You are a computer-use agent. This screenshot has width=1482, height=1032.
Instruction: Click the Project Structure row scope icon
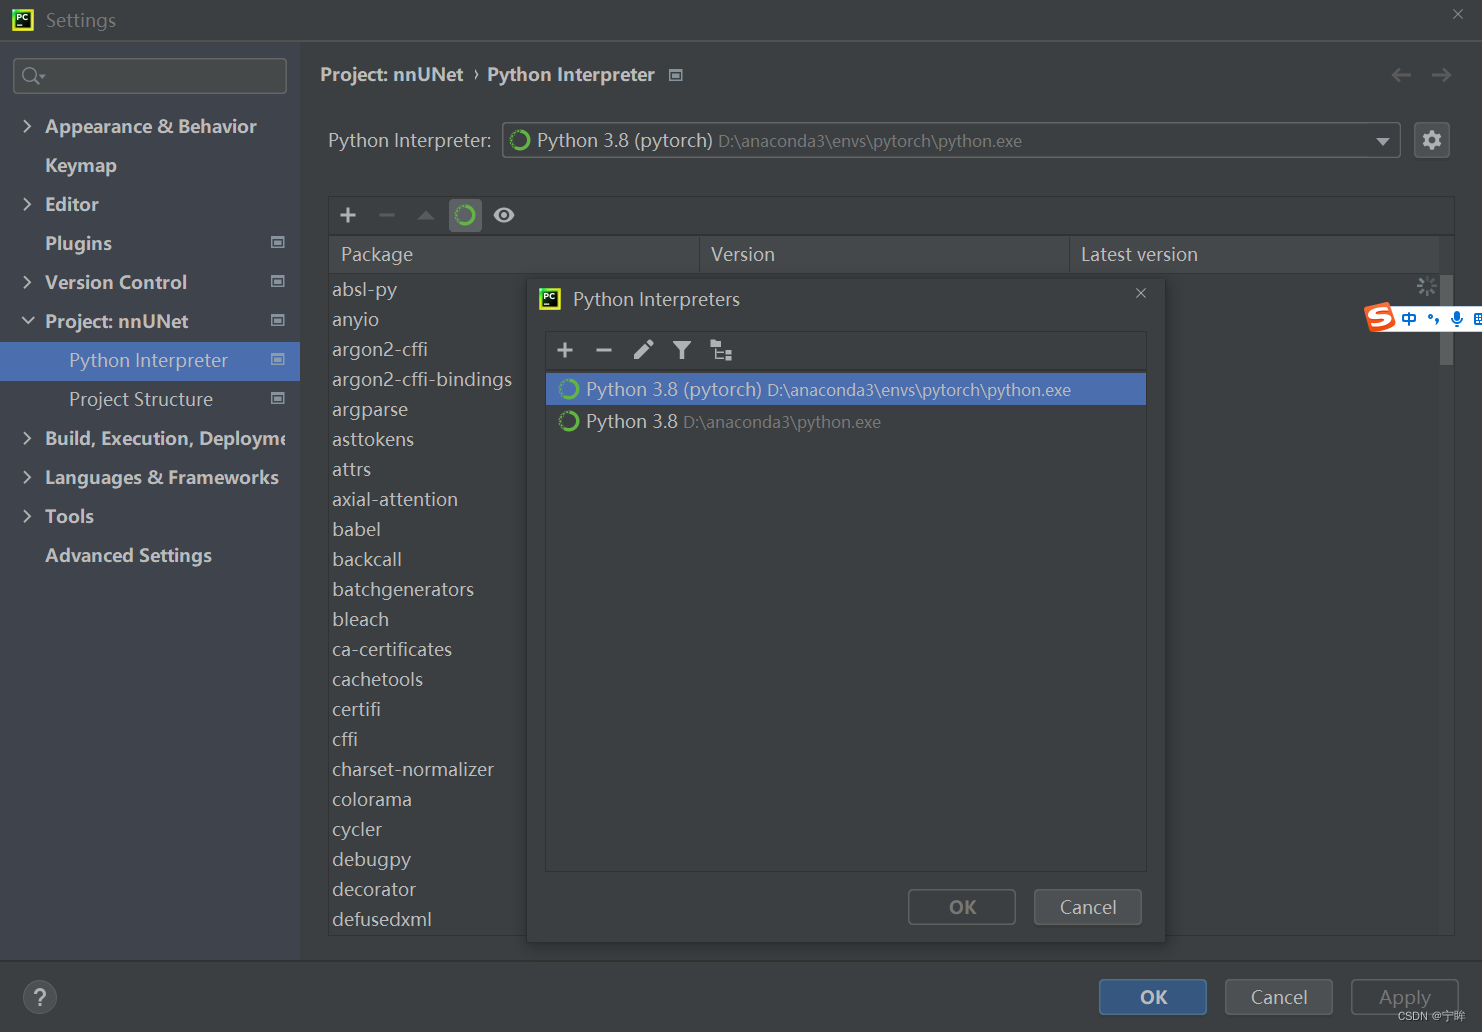click(278, 398)
